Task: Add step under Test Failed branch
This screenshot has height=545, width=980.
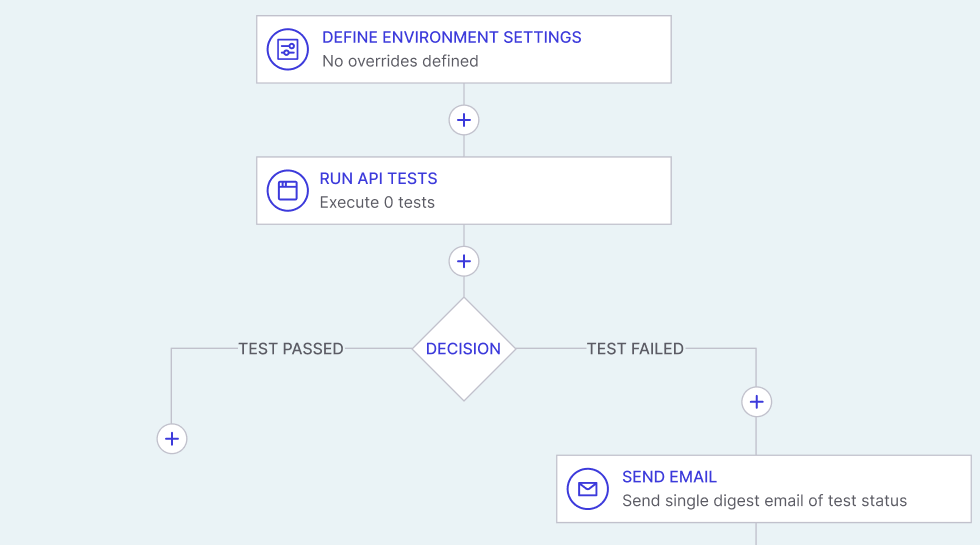Action: point(757,402)
